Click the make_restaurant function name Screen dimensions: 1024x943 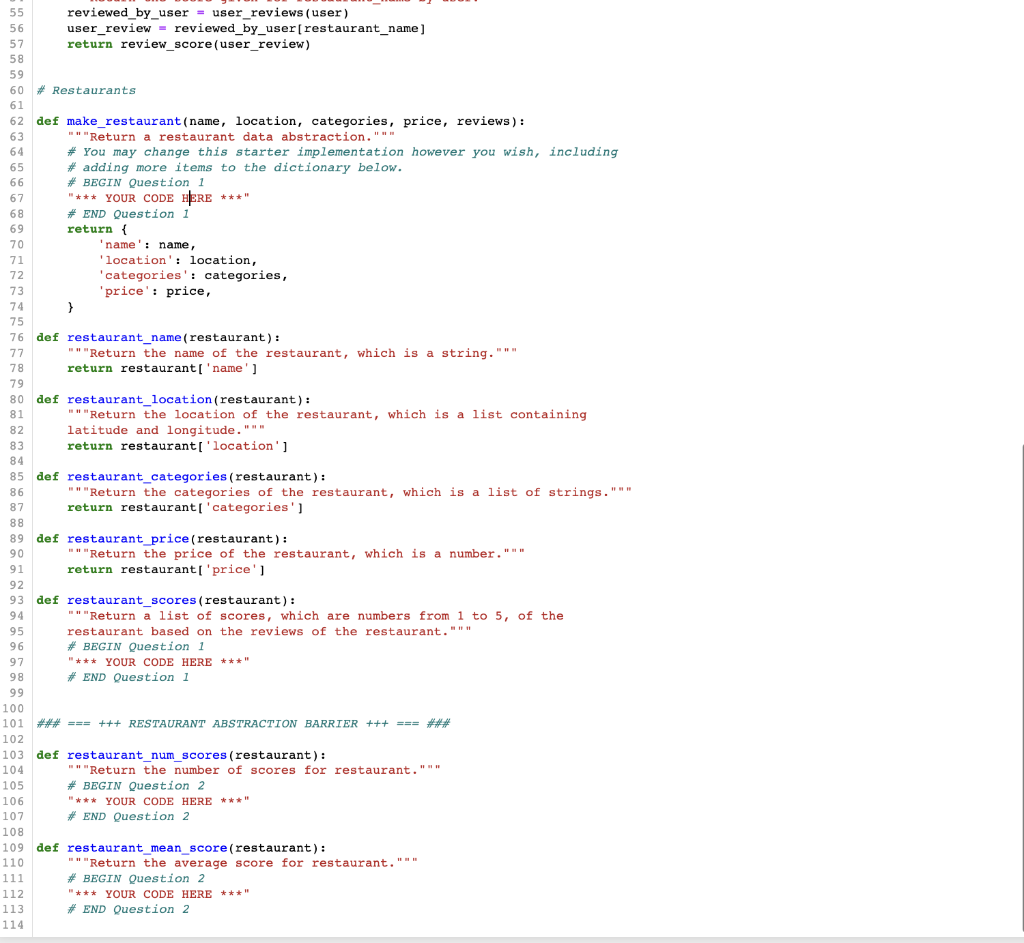click(122, 120)
